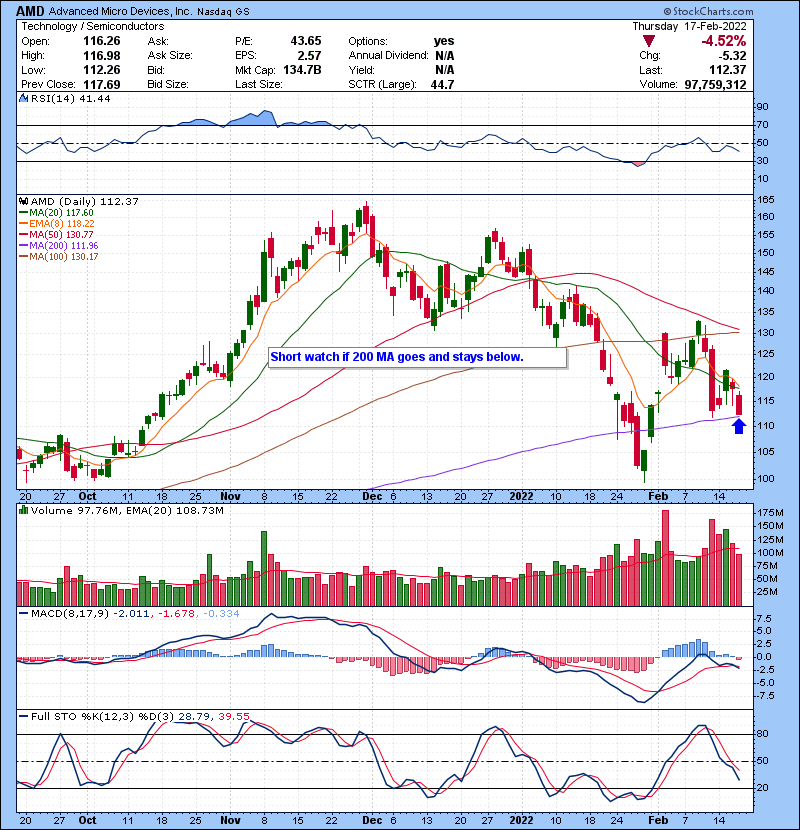Click the red down-triangle change indicator

[x=649, y=41]
